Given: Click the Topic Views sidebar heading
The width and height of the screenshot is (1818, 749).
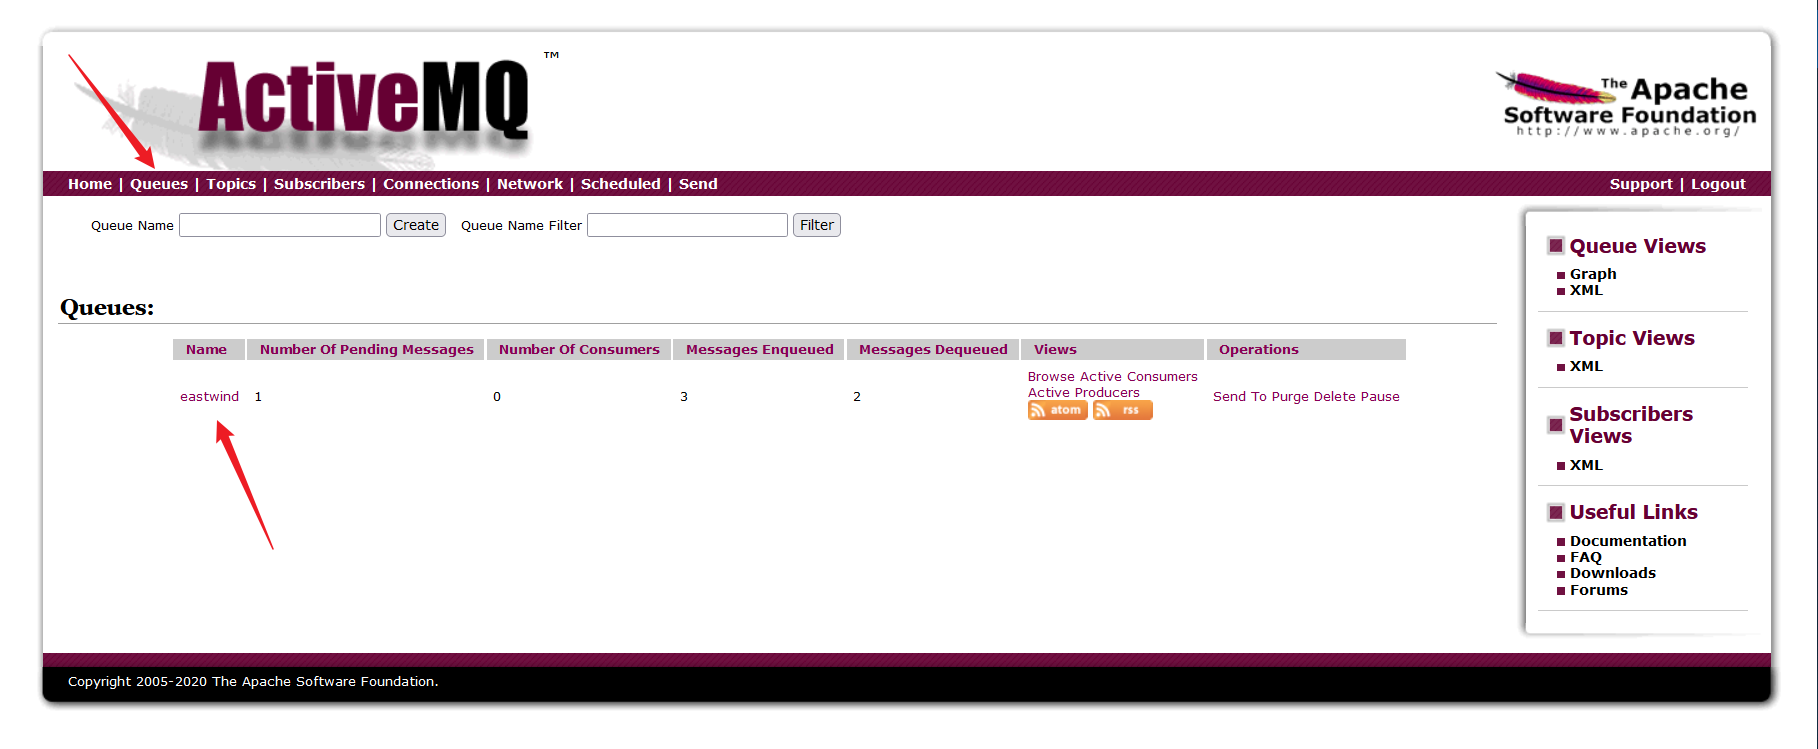Looking at the screenshot, I should click(1632, 338).
